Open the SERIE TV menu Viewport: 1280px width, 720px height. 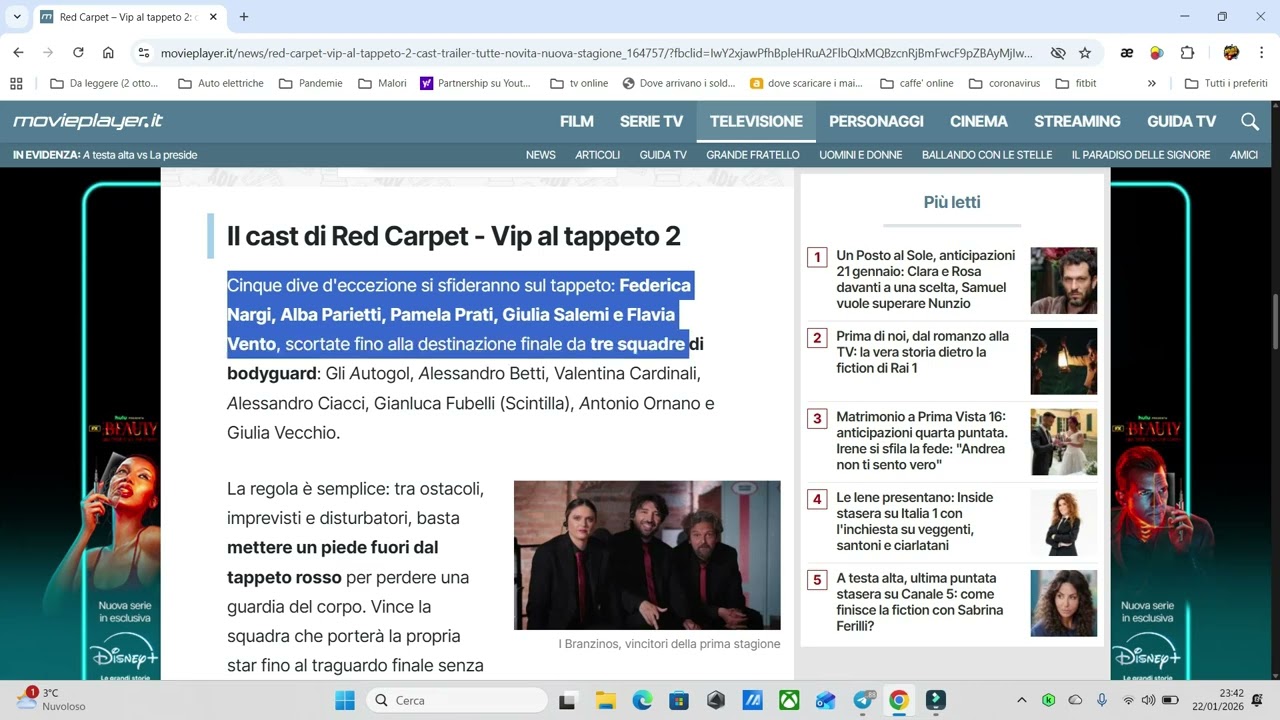point(651,121)
